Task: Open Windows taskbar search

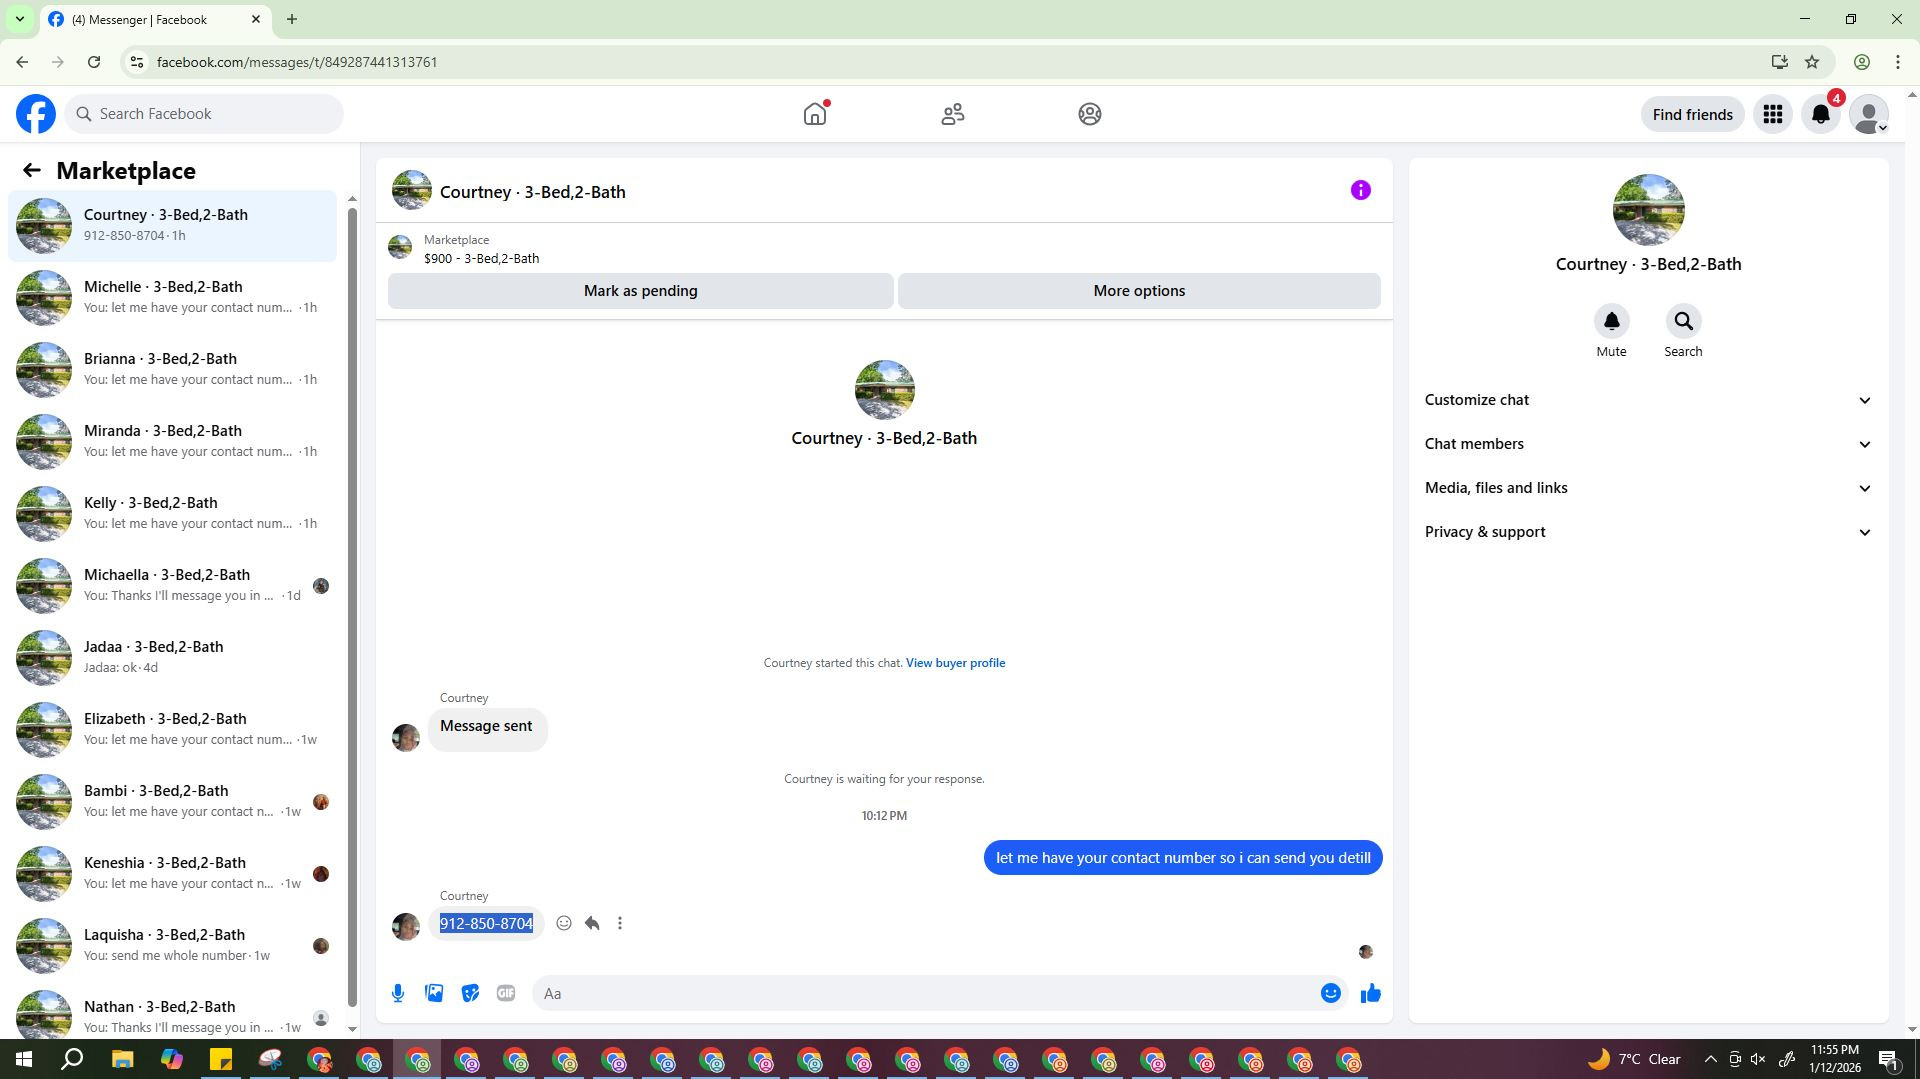Action: (72, 1059)
